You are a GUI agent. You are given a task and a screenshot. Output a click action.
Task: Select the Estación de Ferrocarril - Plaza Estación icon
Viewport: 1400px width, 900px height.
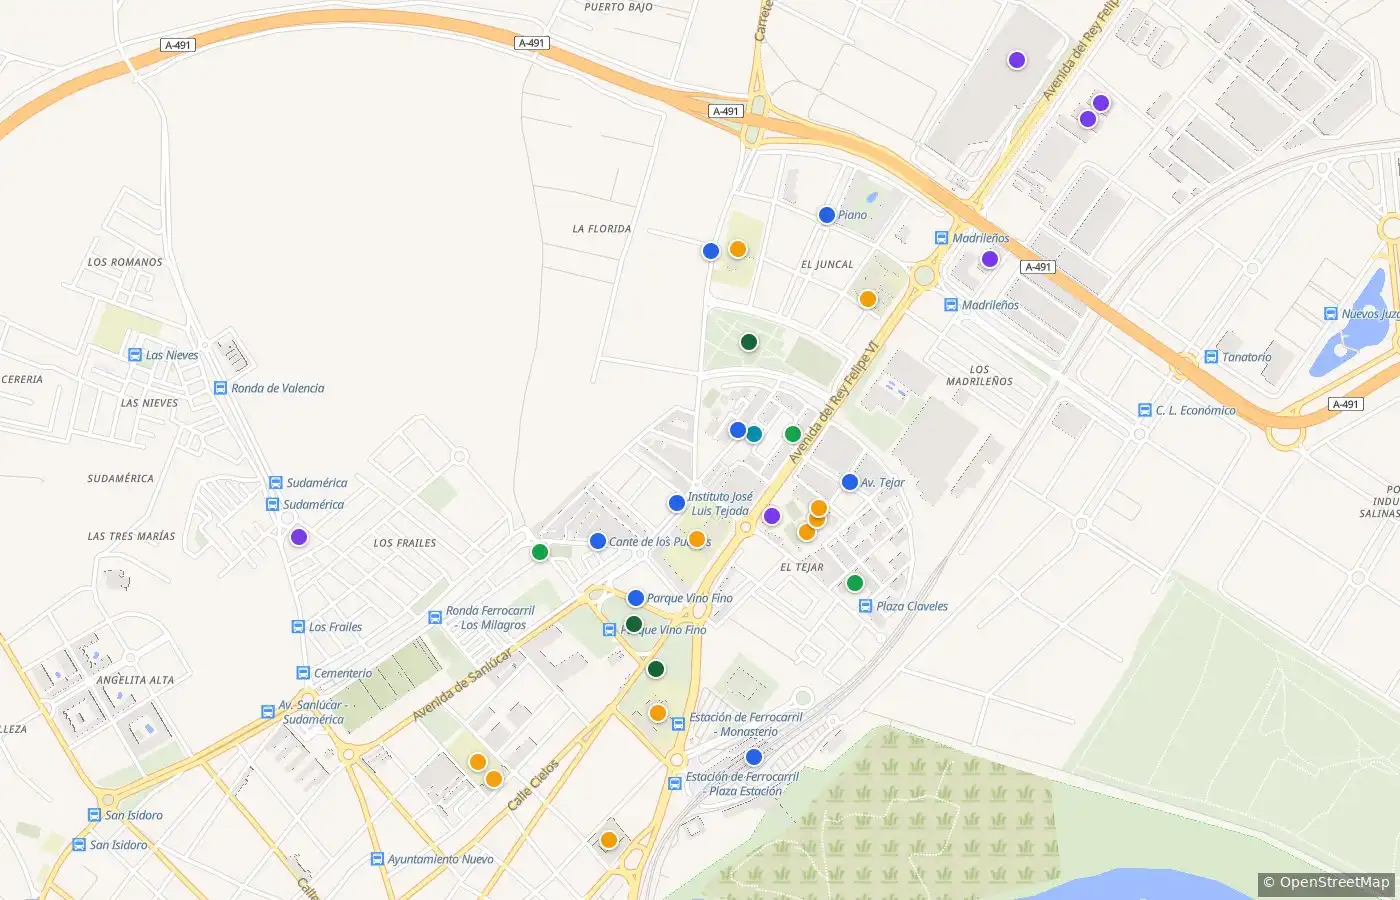pyautogui.click(x=675, y=784)
